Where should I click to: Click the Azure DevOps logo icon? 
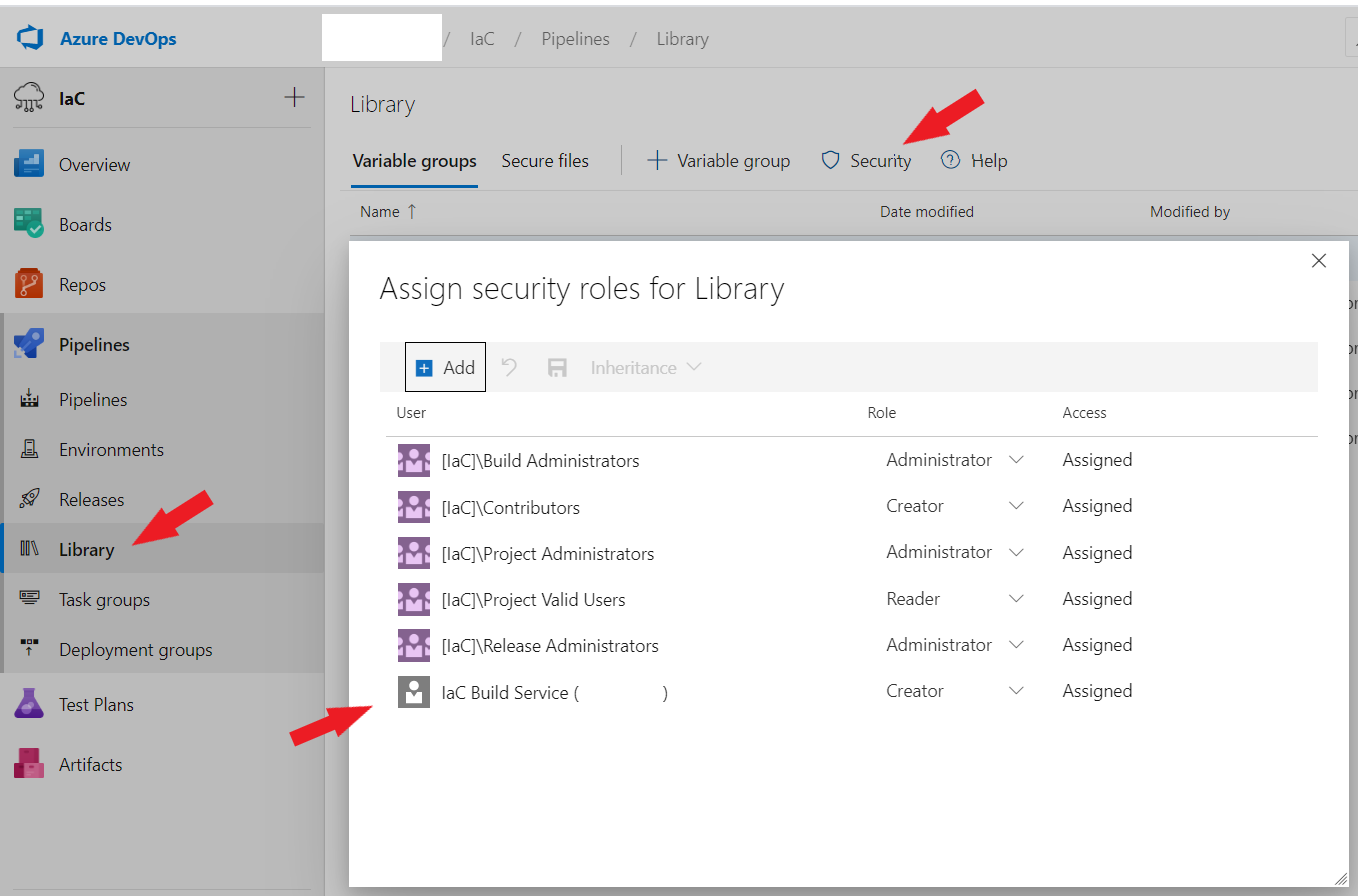click(30, 39)
